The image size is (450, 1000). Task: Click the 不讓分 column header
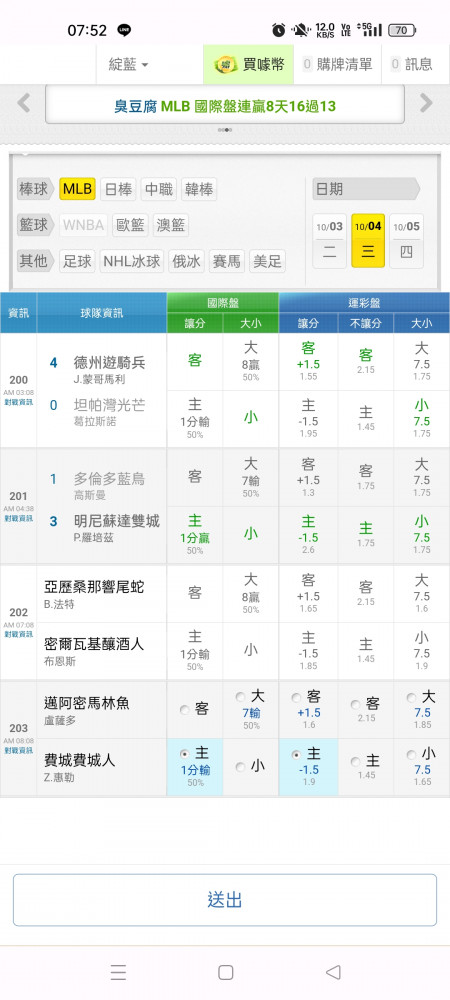(x=365, y=323)
